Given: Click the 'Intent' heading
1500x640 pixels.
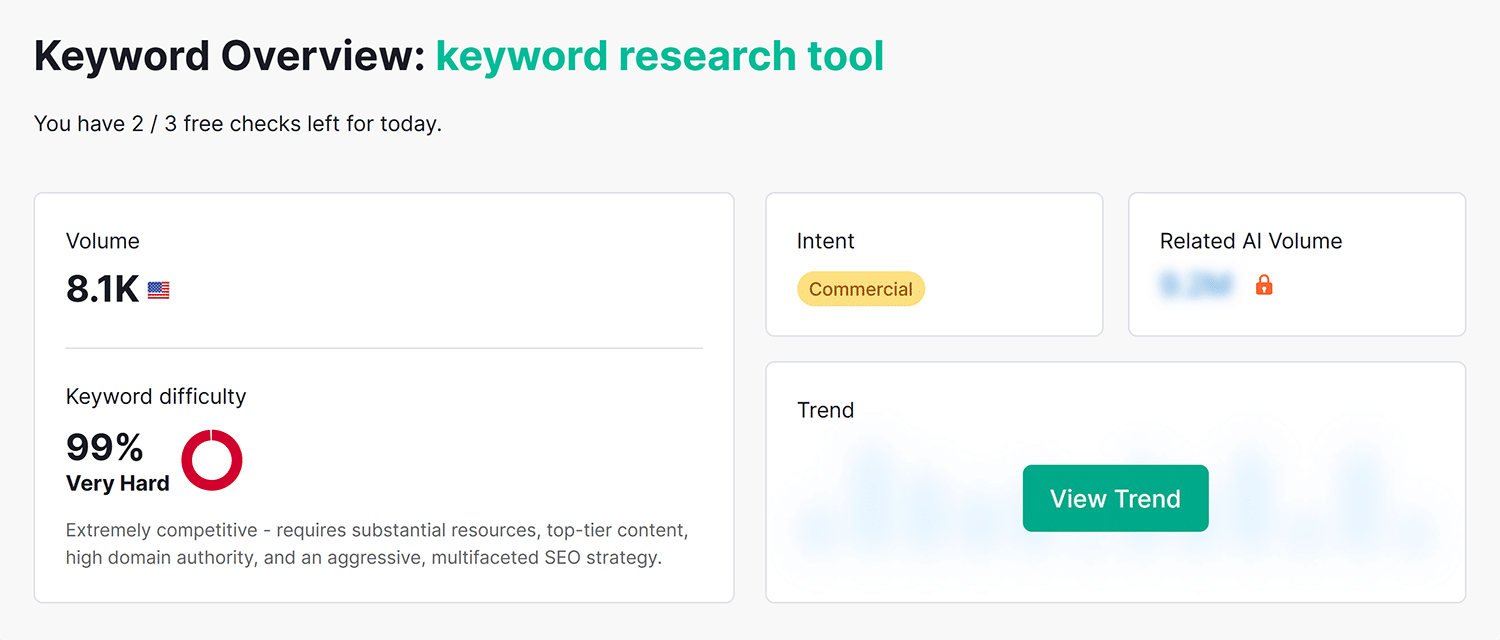Looking at the screenshot, I should [826, 241].
